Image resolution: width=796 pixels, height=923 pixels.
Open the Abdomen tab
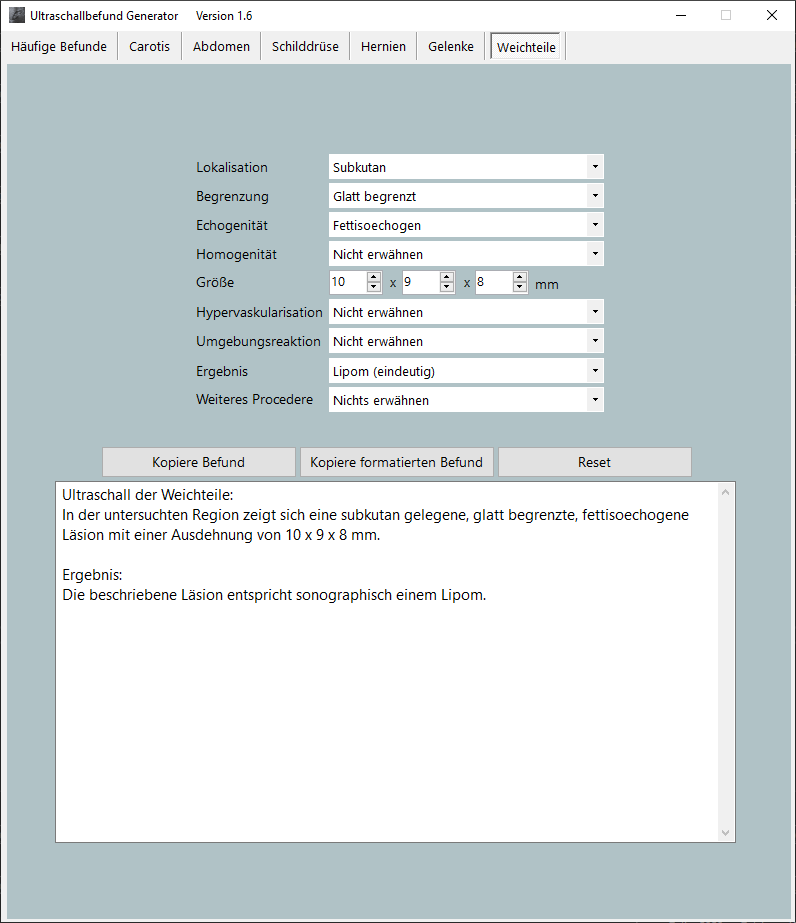click(x=221, y=47)
